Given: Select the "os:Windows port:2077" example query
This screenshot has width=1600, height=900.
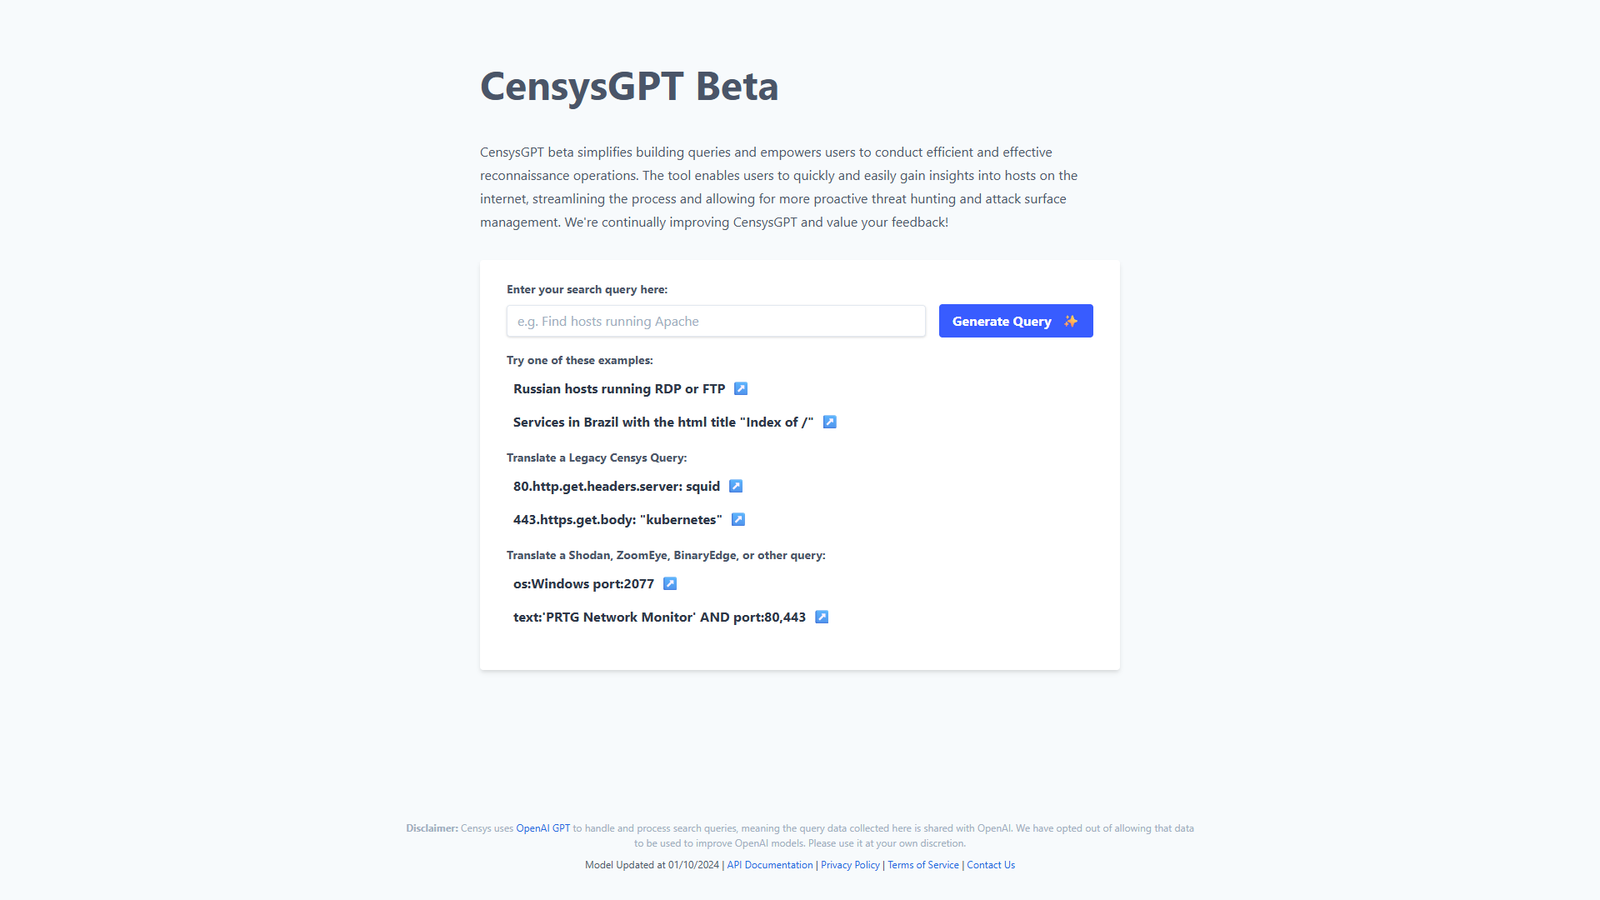Looking at the screenshot, I should [584, 583].
